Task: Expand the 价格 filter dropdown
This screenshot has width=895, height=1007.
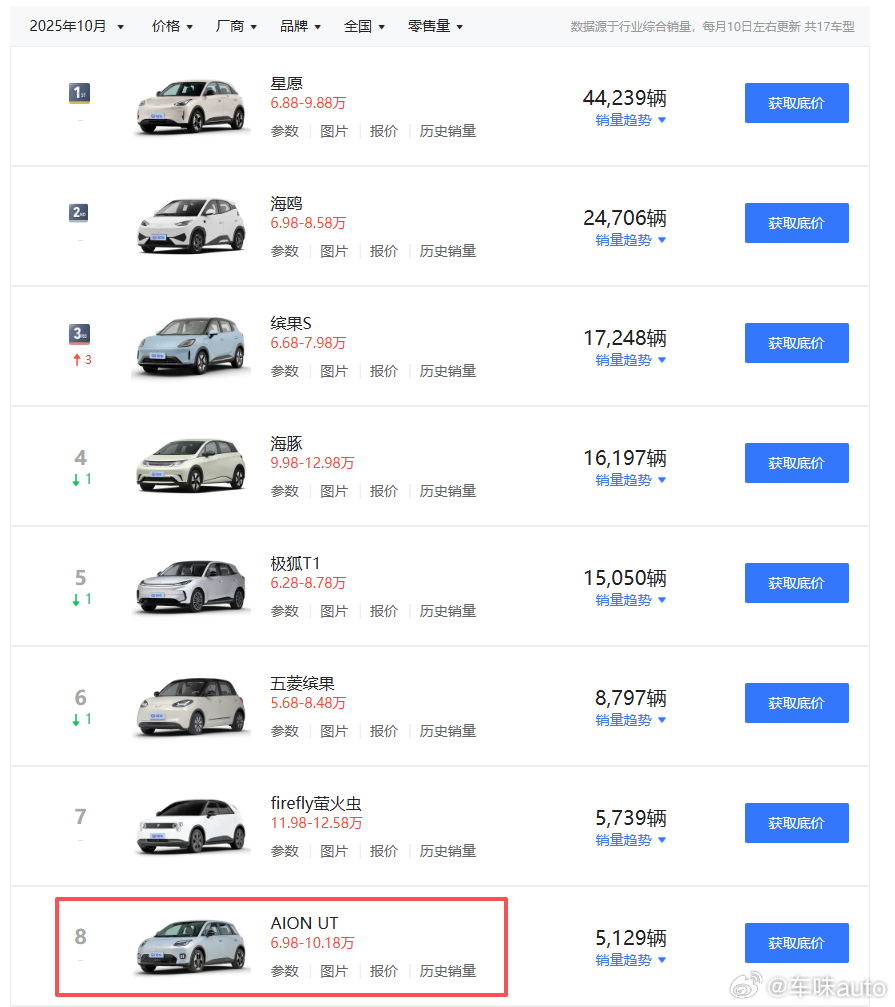Action: pos(173,26)
